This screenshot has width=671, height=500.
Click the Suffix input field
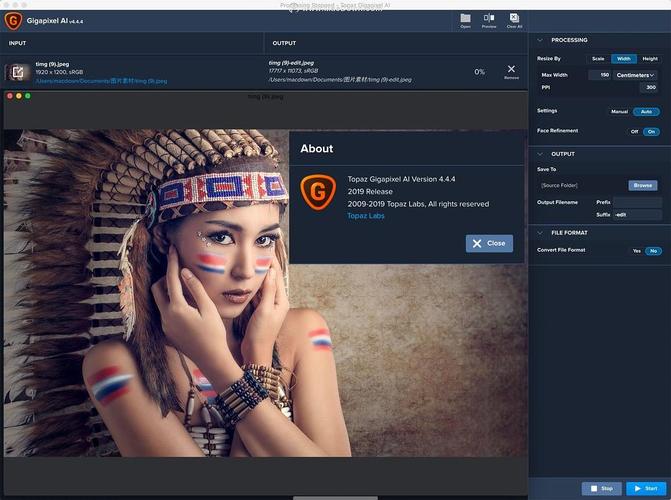tap(637, 215)
